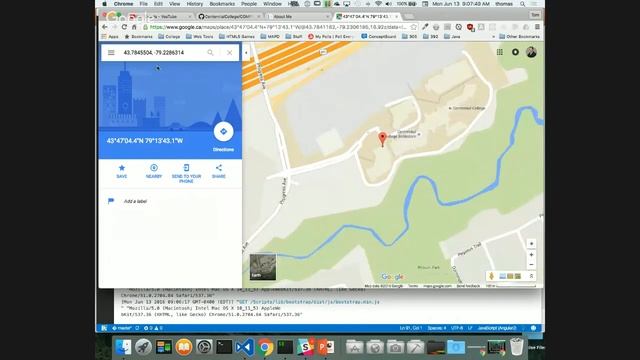
Task: Click the red map pin marker
Action: [382, 139]
